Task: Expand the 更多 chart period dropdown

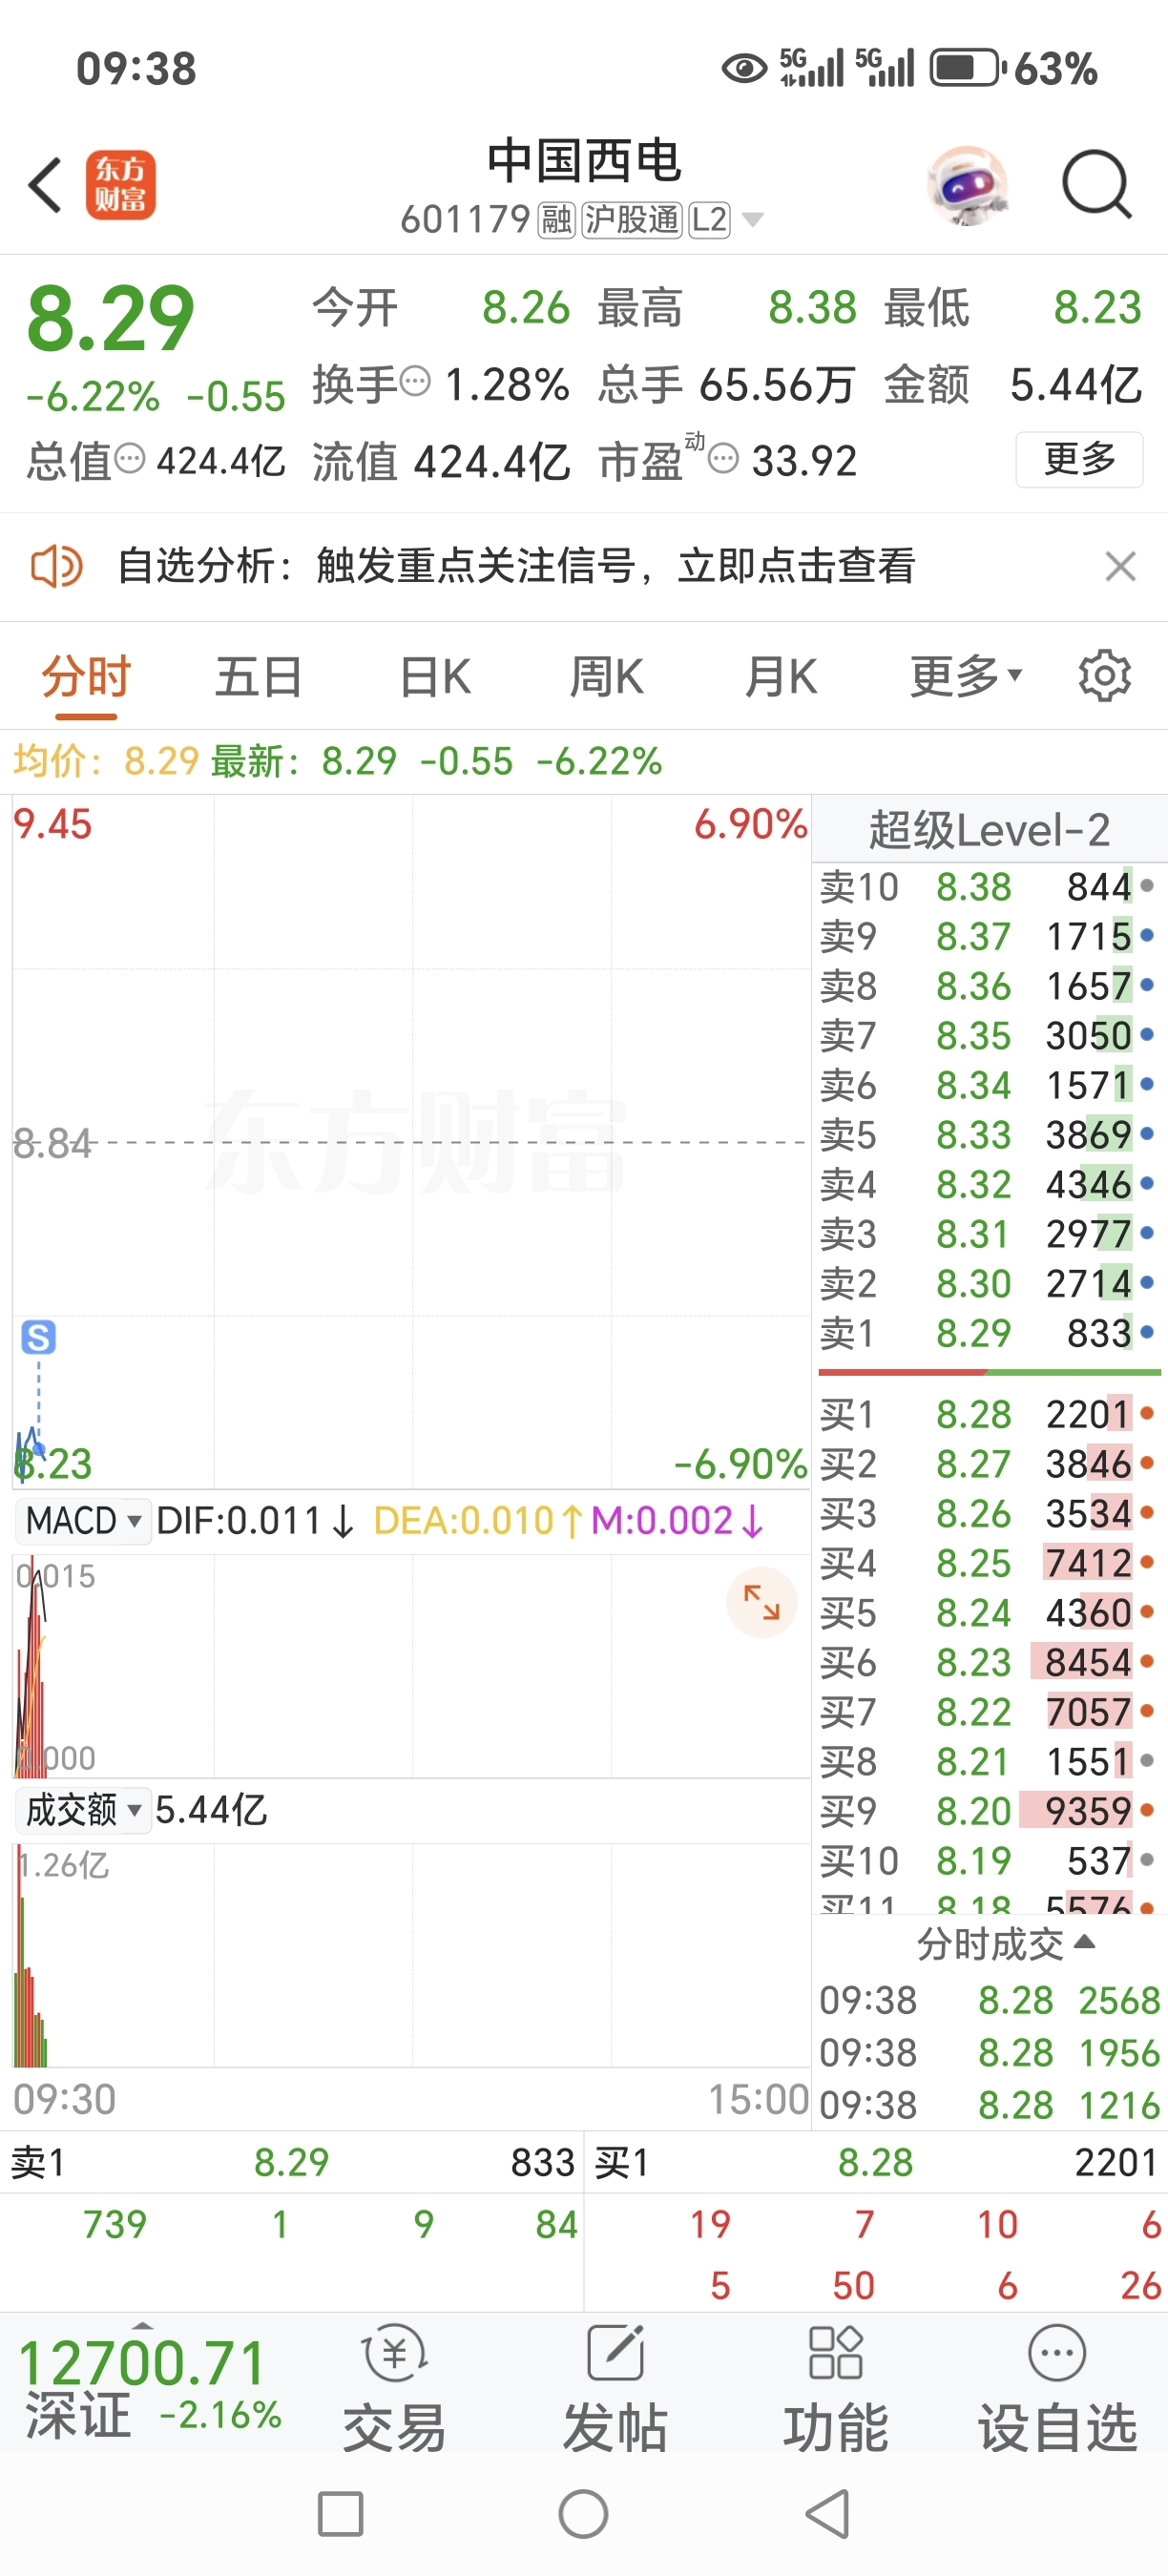Action: tap(966, 677)
